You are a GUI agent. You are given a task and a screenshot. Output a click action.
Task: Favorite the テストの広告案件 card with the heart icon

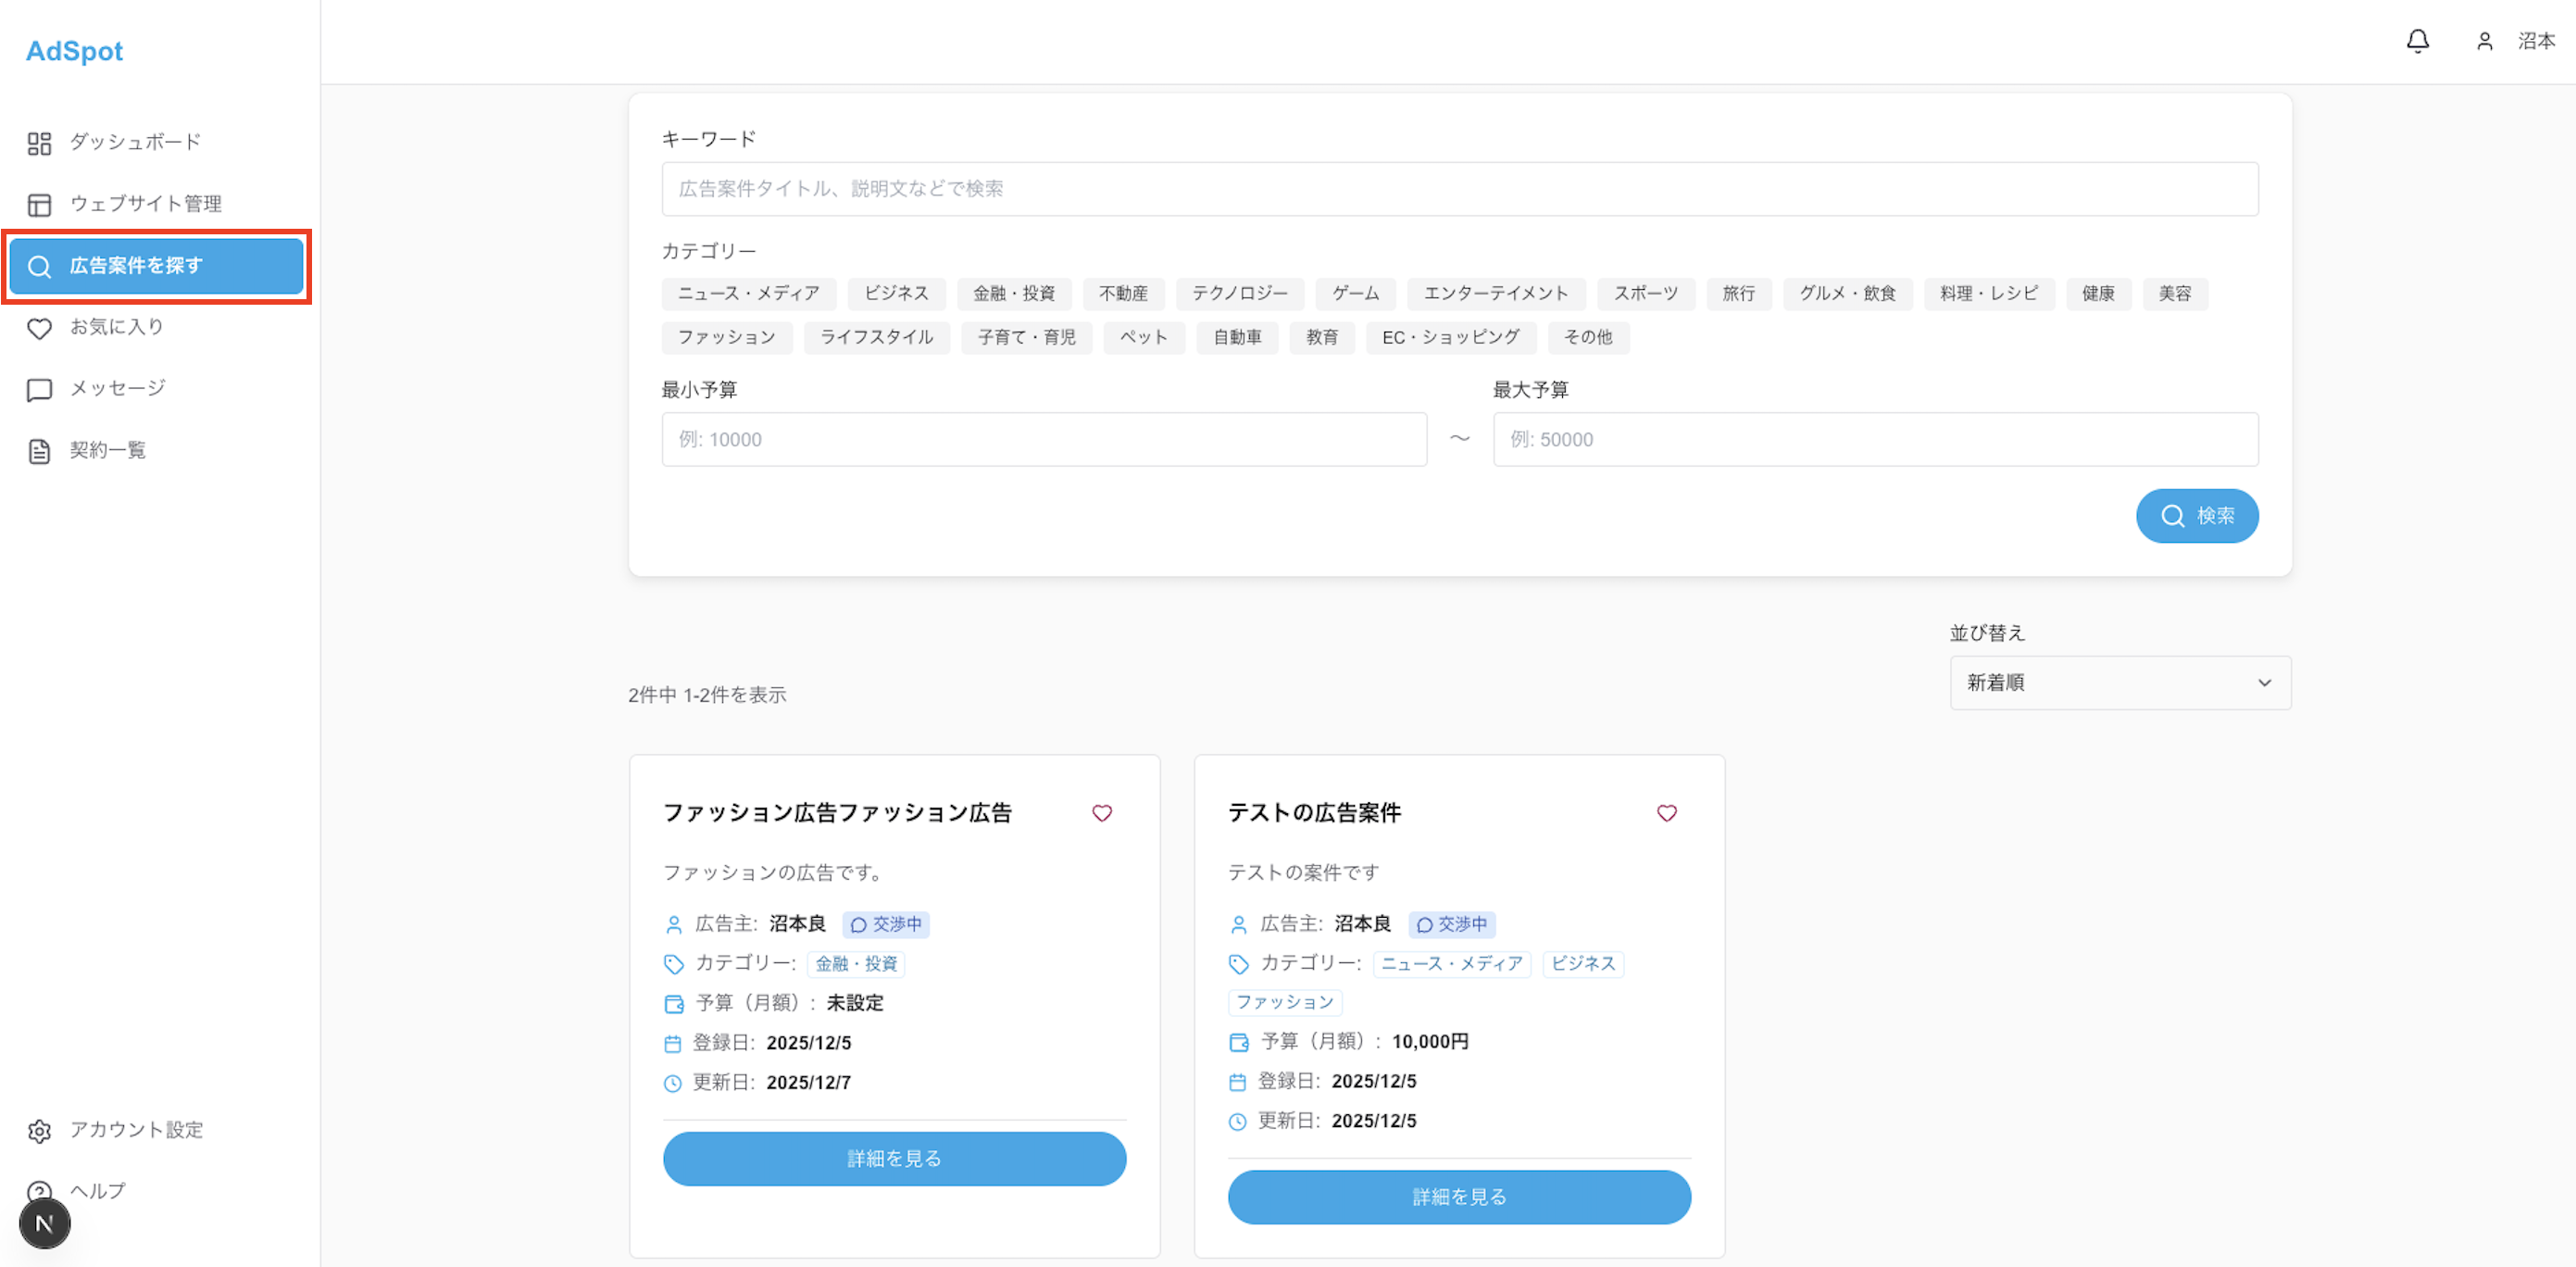(x=1666, y=813)
